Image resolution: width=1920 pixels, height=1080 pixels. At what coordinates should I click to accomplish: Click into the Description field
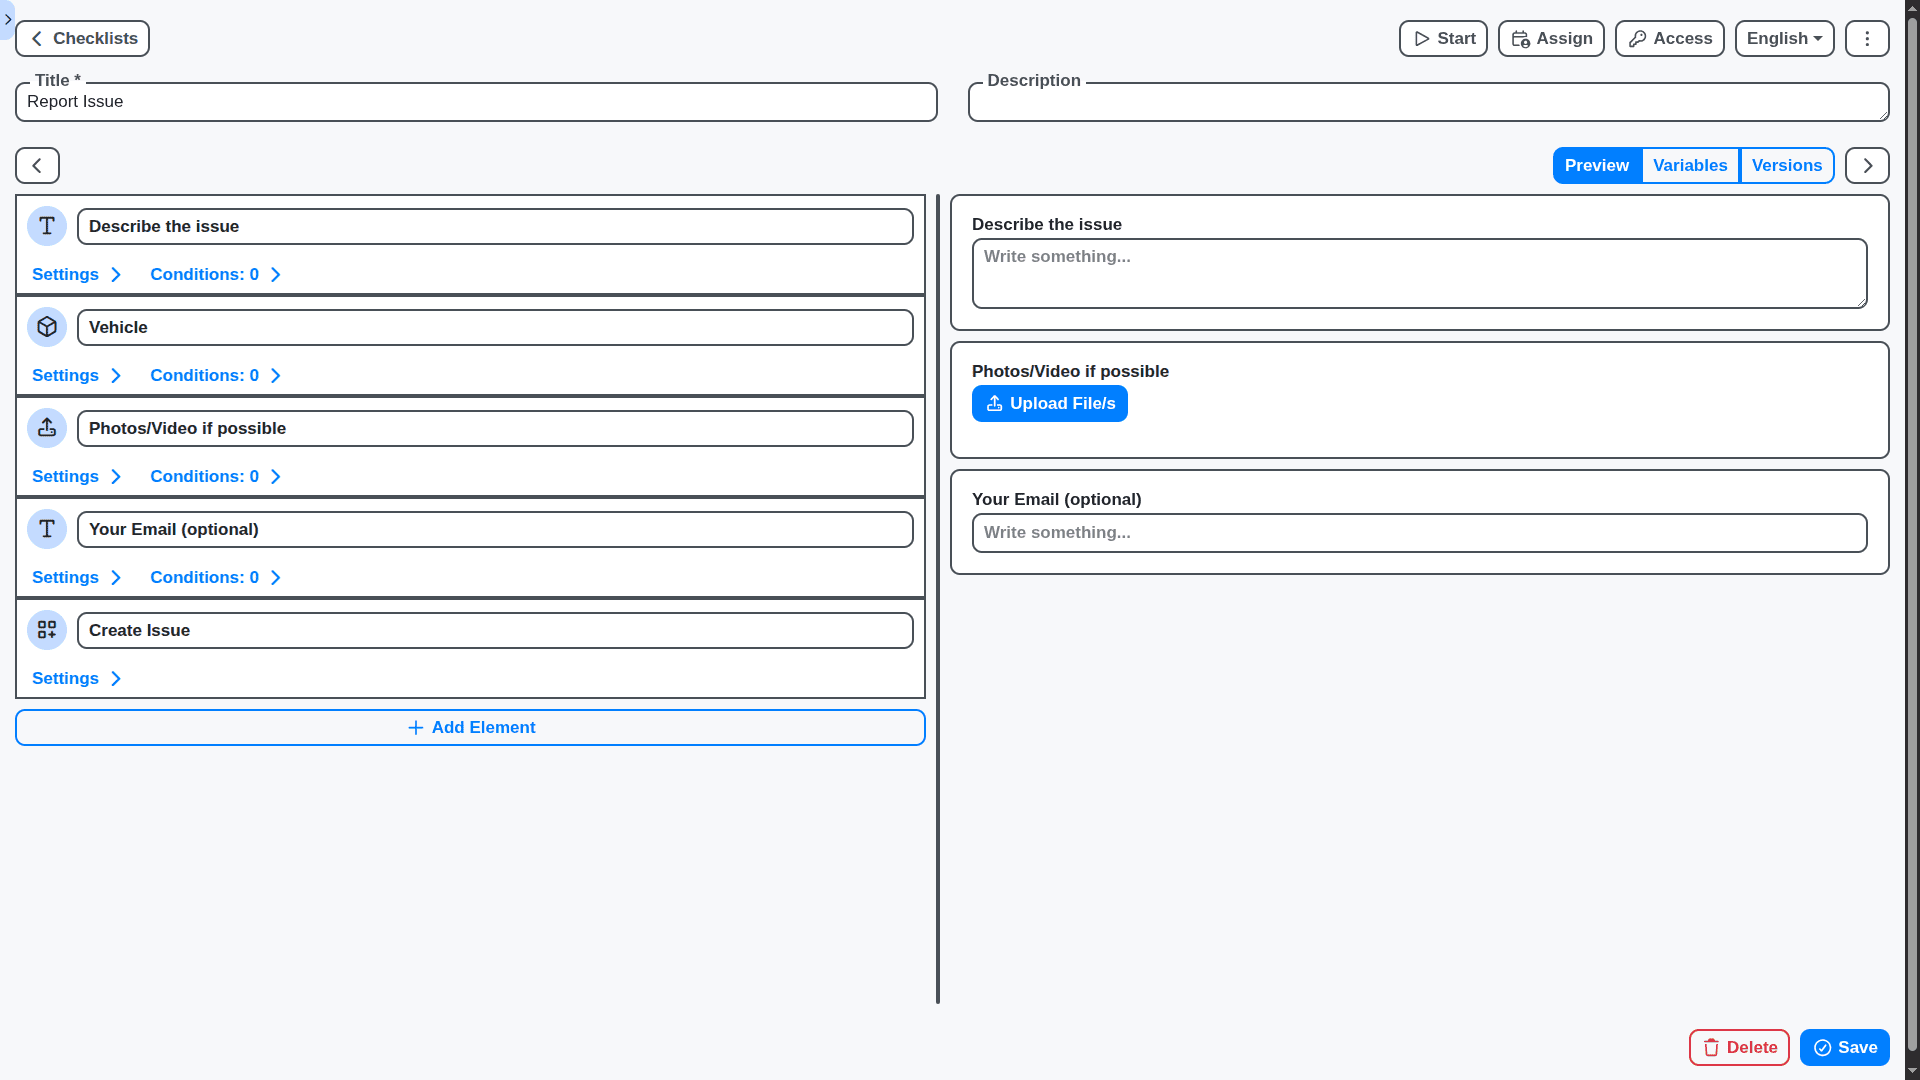click(x=1427, y=103)
